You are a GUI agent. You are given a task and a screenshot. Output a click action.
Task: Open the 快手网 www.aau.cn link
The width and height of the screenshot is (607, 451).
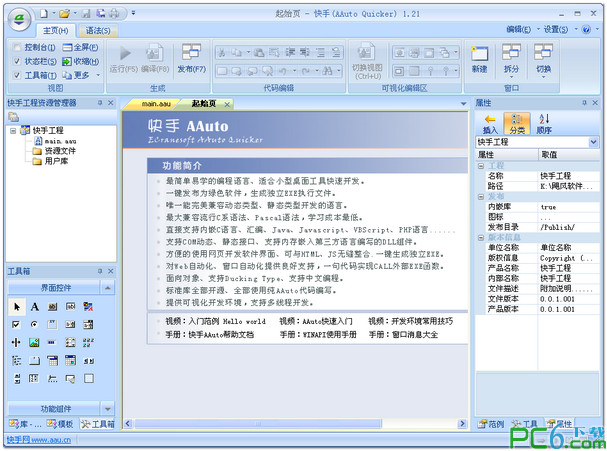tap(39, 439)
